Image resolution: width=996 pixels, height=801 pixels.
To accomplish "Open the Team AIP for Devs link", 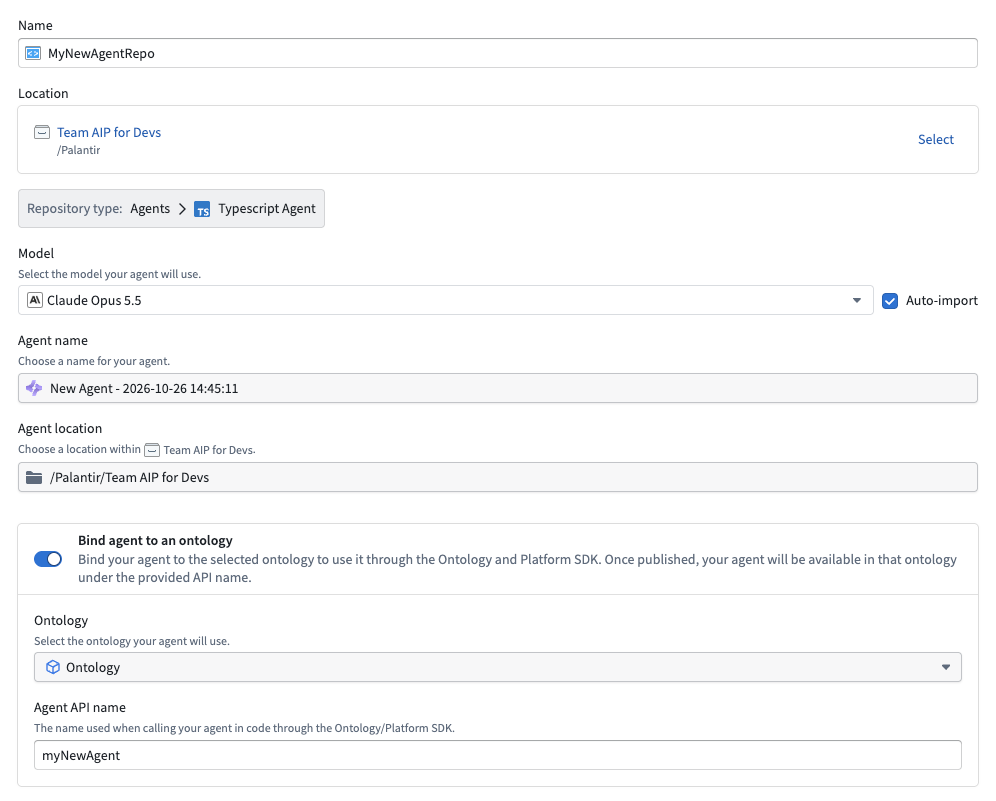I will coord(109,132).
